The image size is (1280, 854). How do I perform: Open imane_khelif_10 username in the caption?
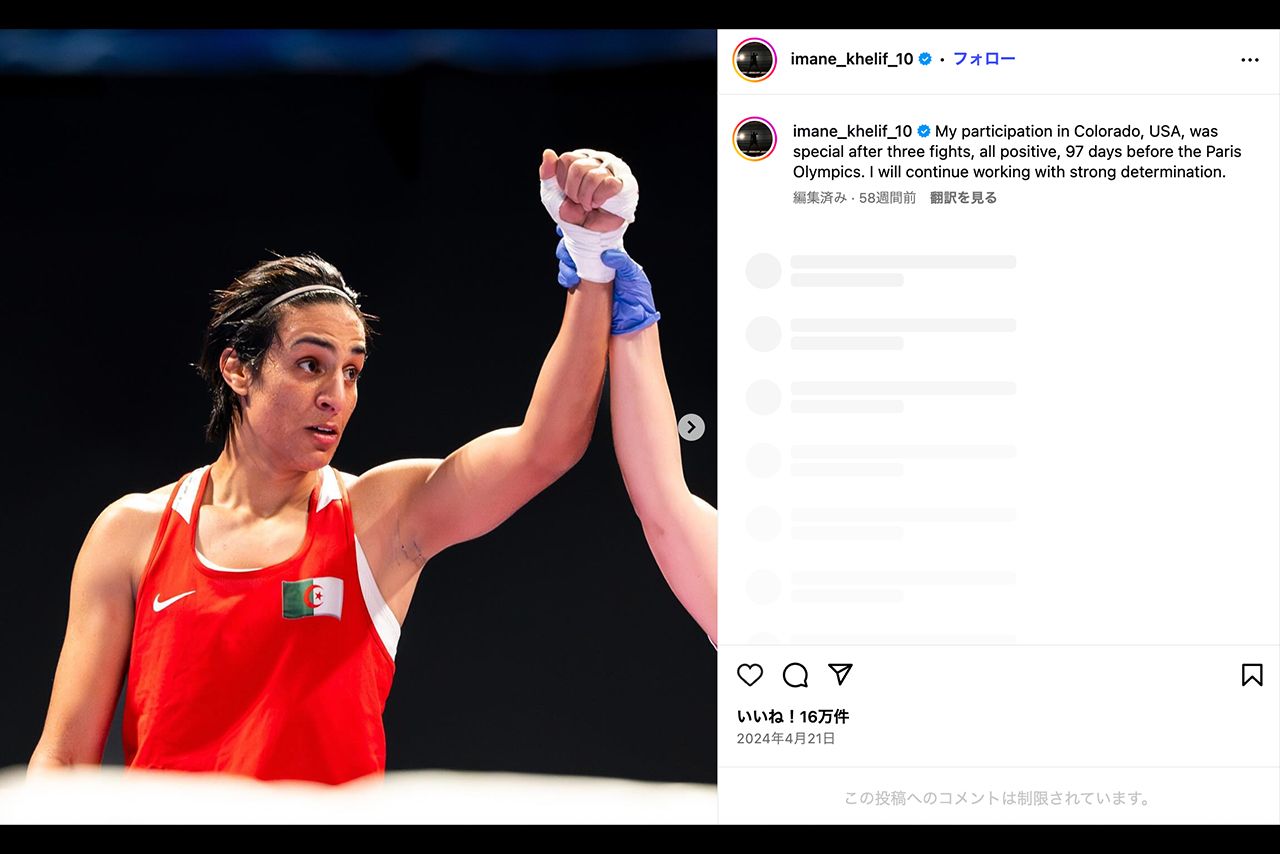[853, 131]
